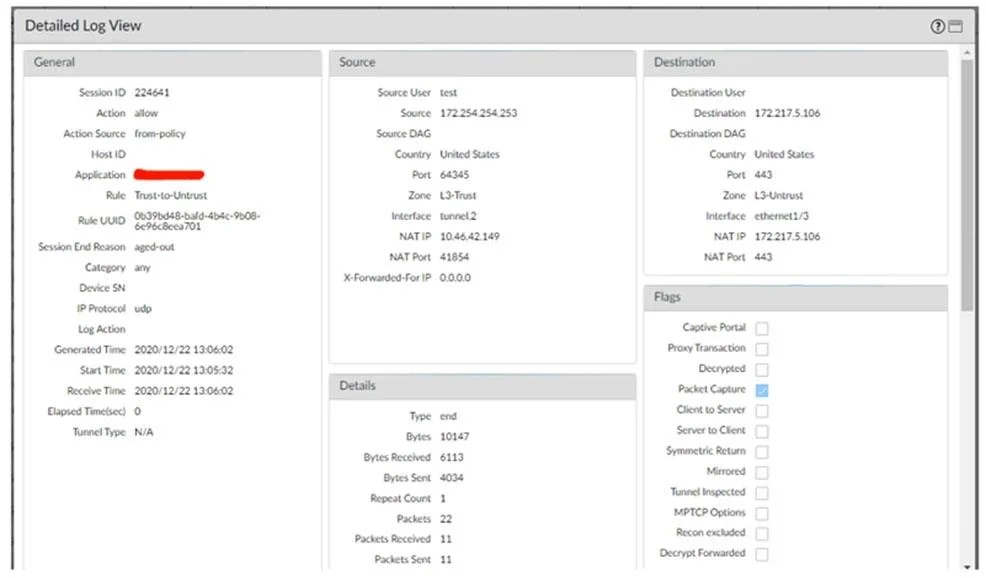Image resolution: width=986 pixels, height=578 pixels.
Task: Uncheck the Packet Capture checkbox
Action: pyautogui.click(x=762, y=390)
